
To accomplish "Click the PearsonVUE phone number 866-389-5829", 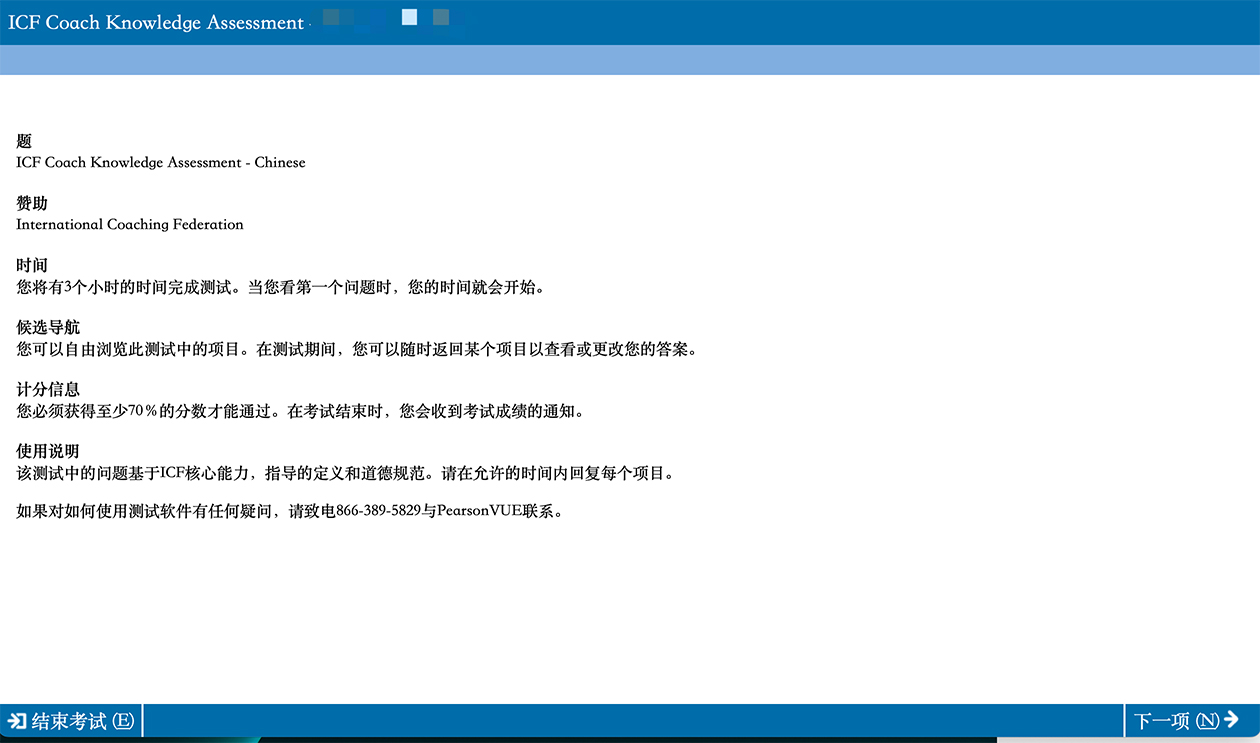I will [x=378, y=511].
